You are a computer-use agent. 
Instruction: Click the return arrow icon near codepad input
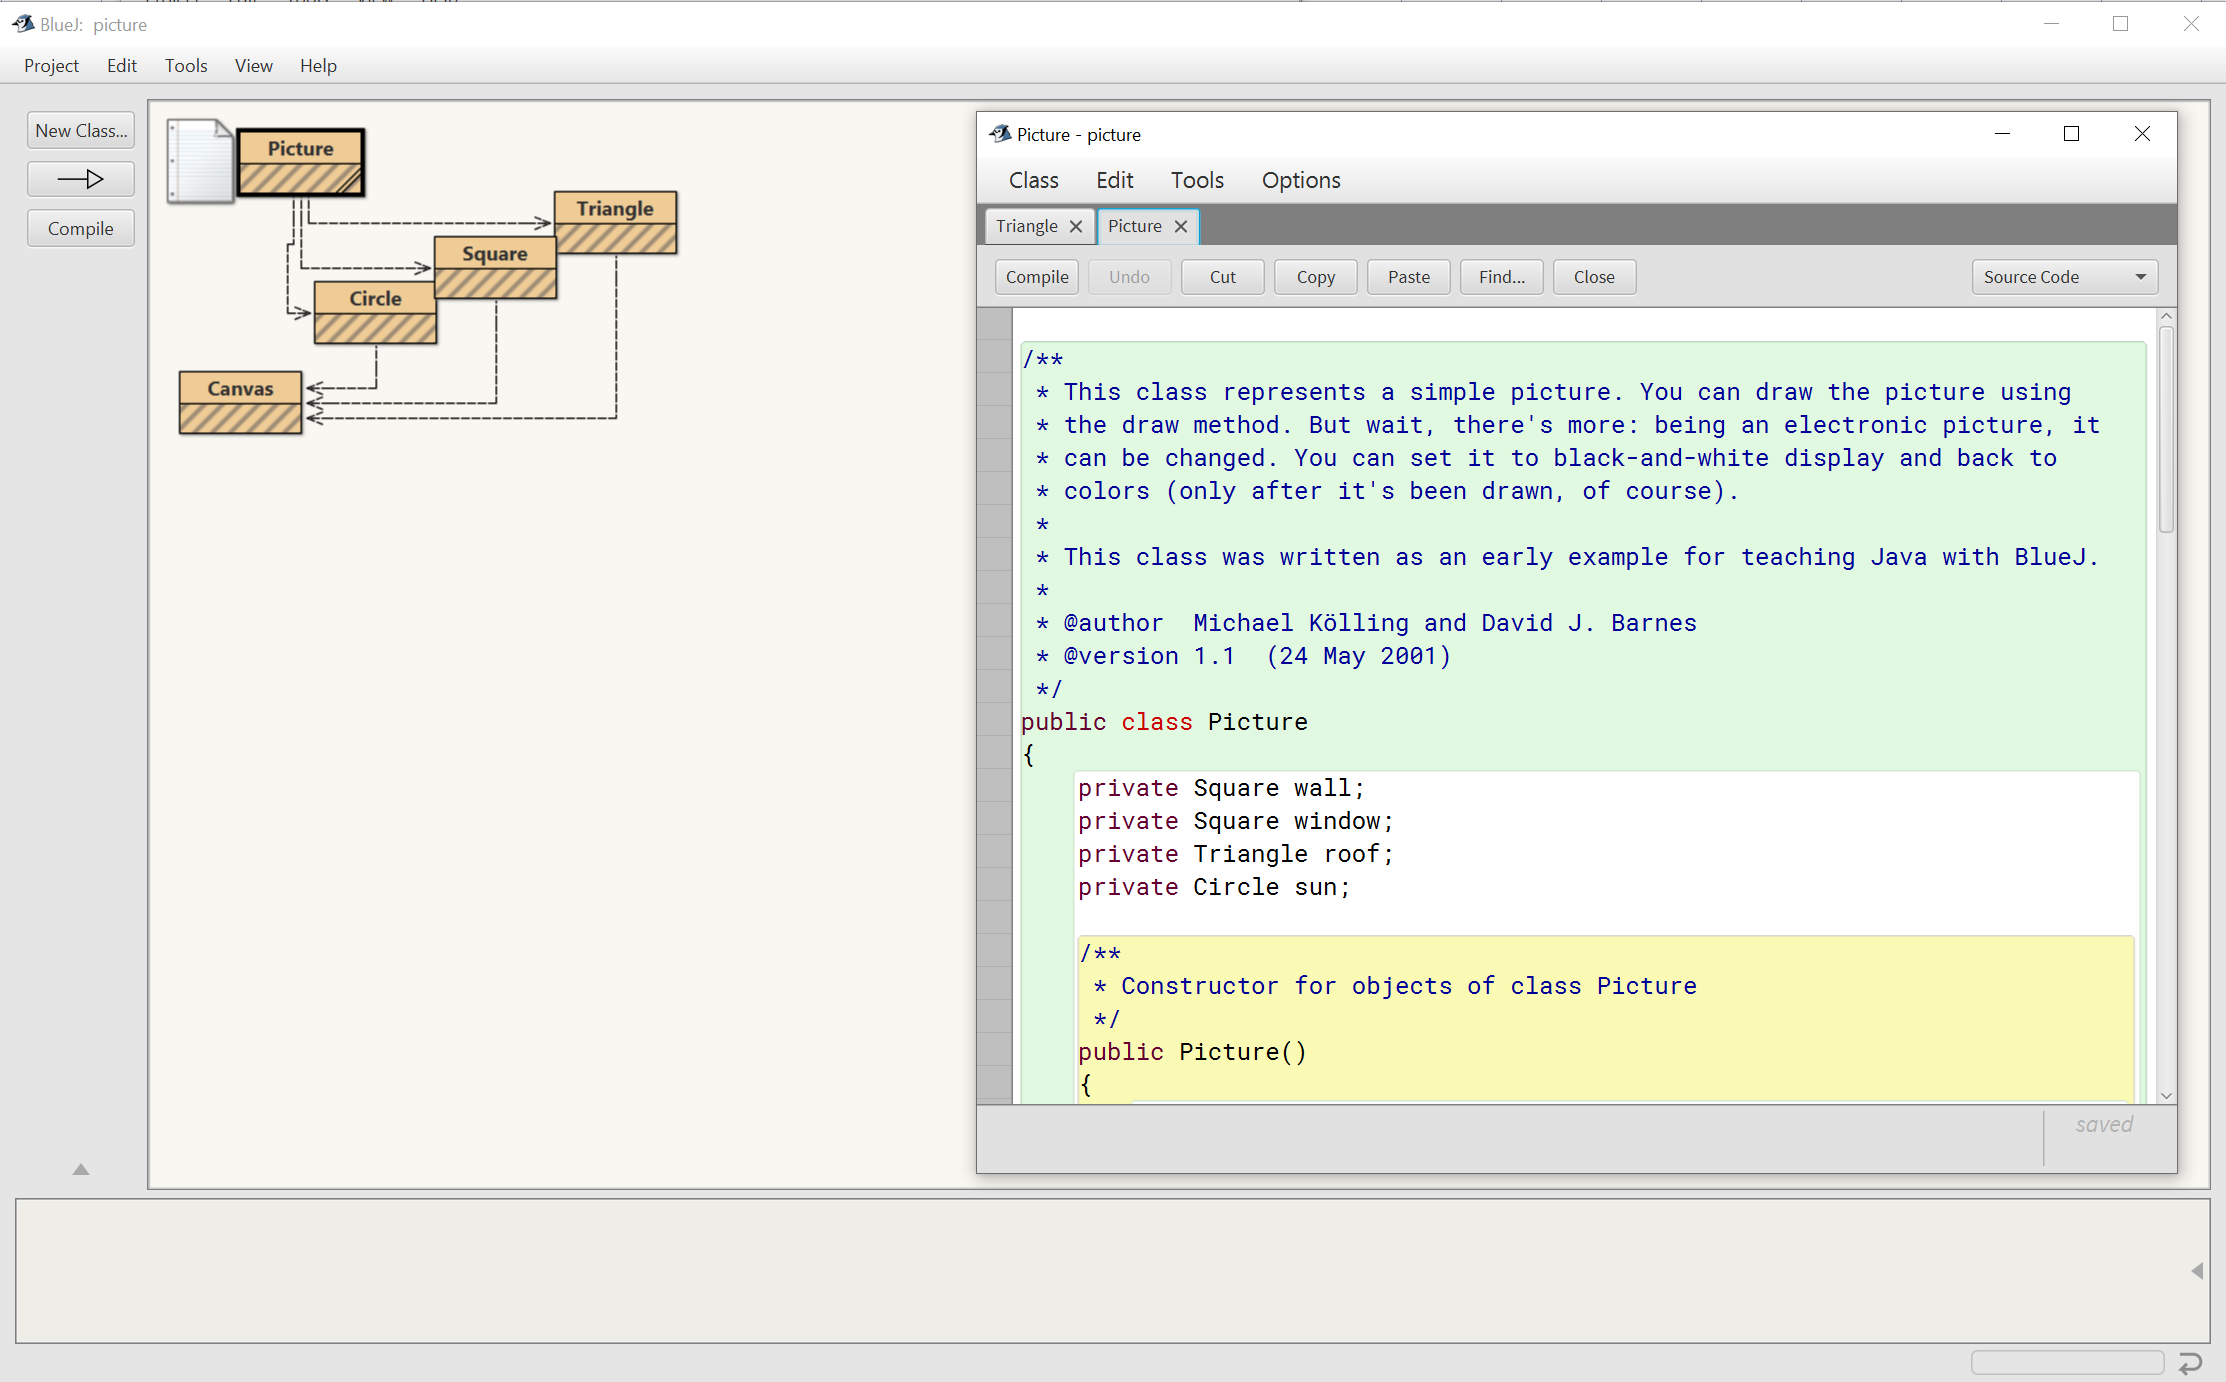click(x=2190, y=1362)
